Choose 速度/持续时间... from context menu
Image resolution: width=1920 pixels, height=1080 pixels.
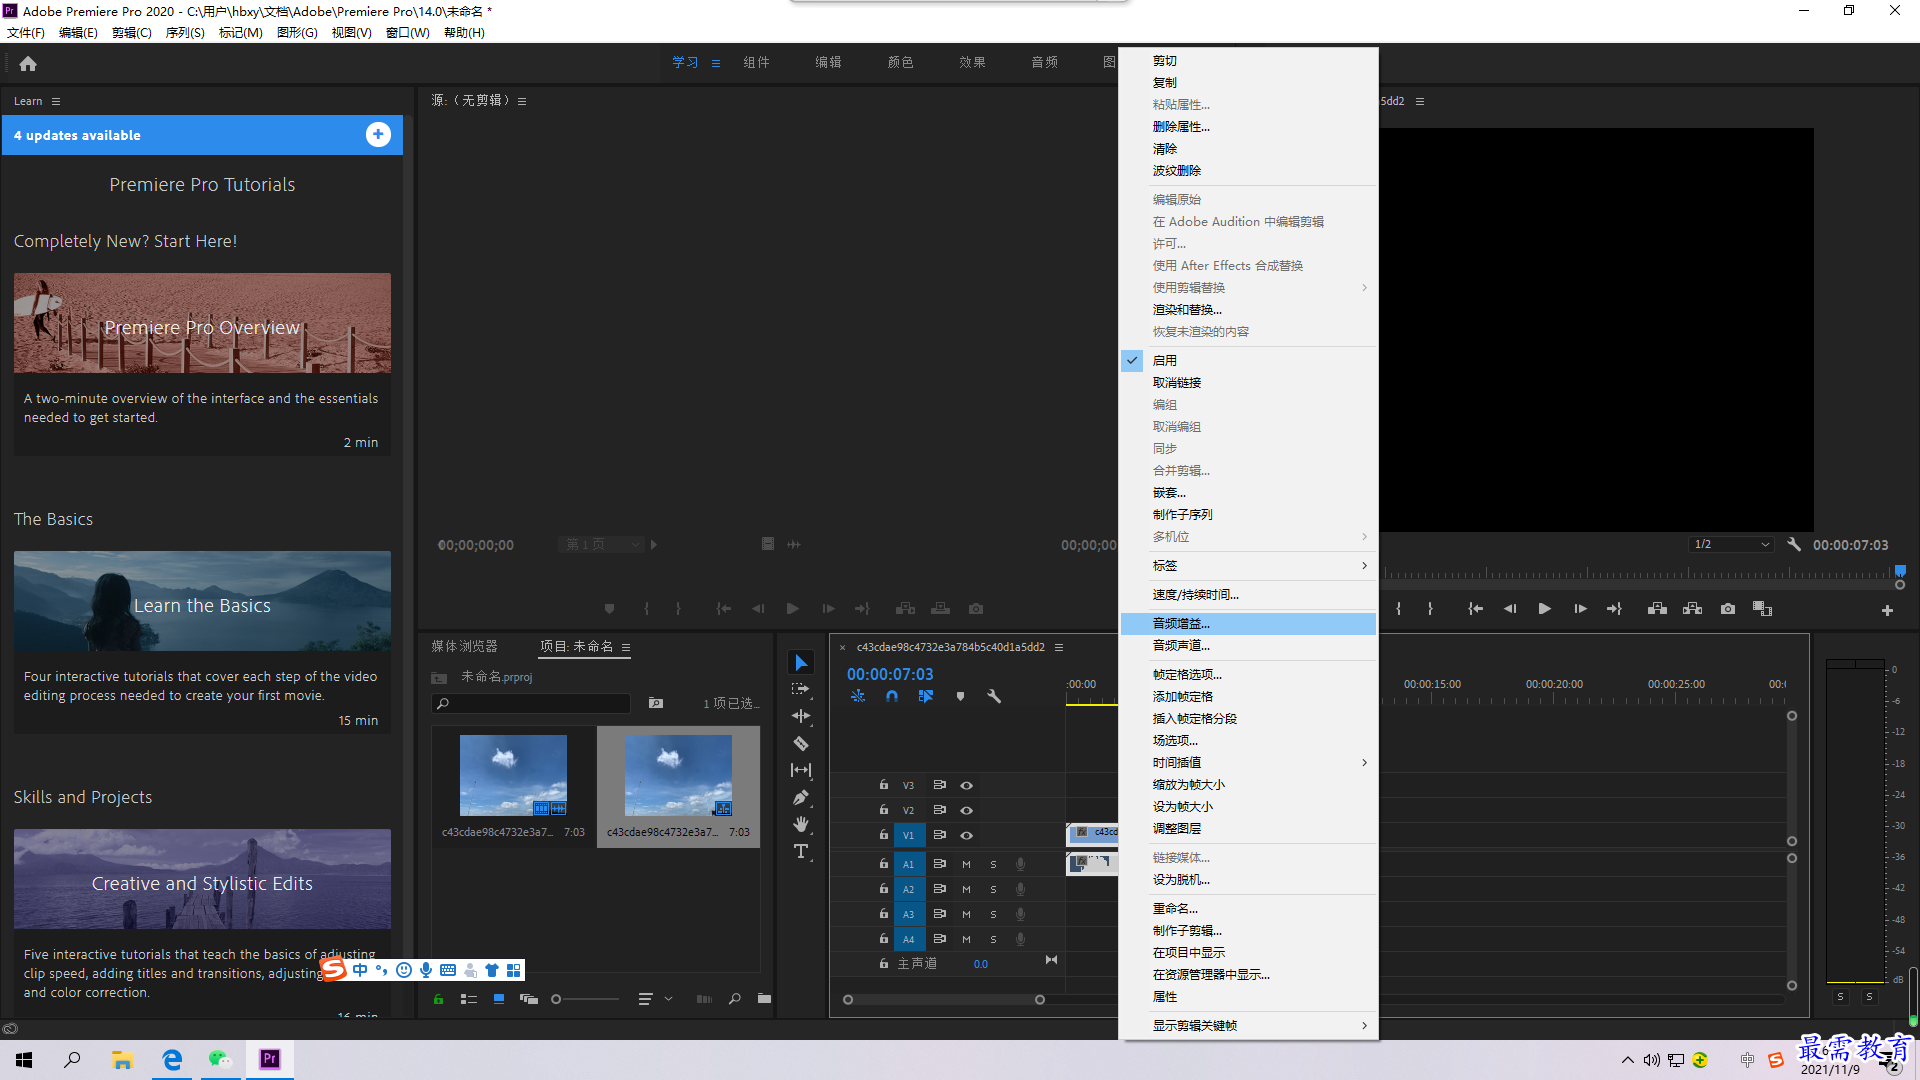tap(1248, 595)
